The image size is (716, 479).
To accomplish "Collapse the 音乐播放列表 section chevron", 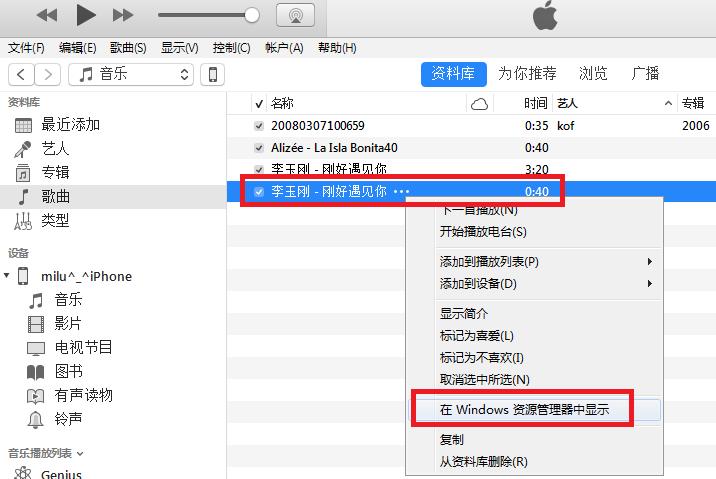I will (80, 454).
